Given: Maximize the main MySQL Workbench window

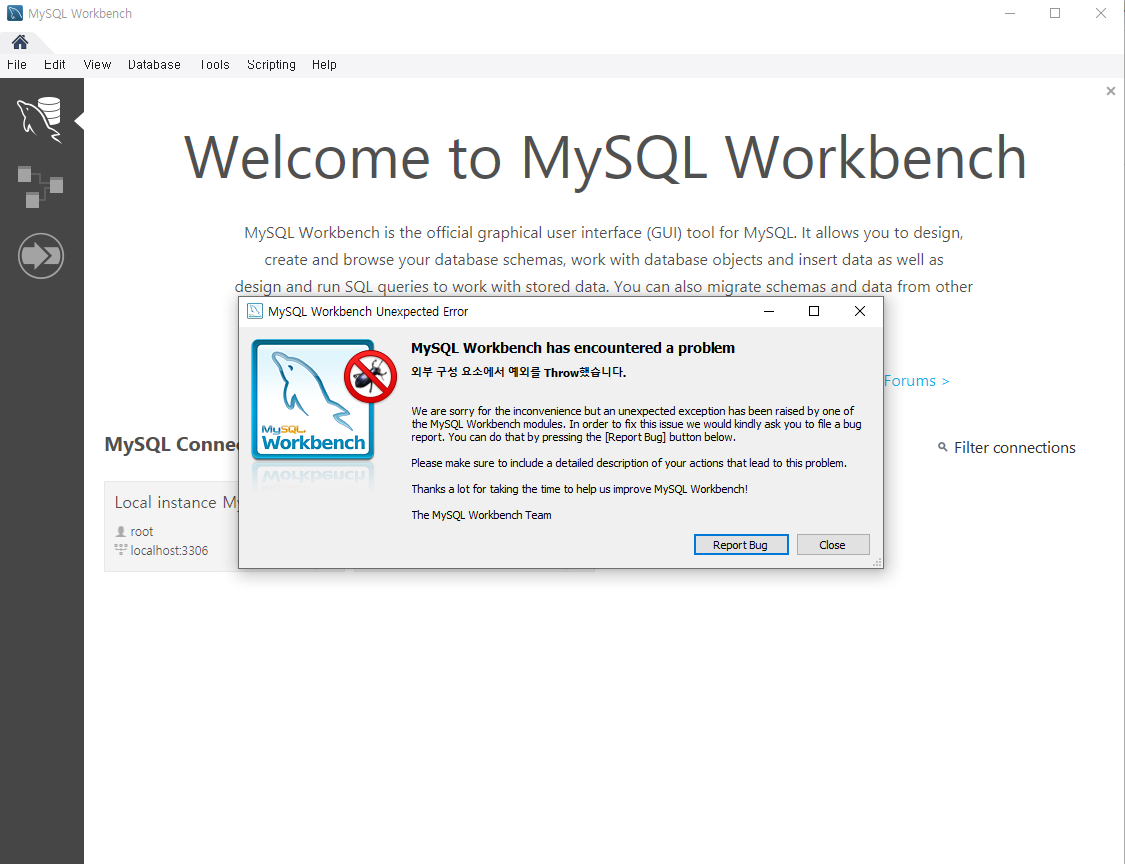Looking at the screenshot, I should point(1055,14).
